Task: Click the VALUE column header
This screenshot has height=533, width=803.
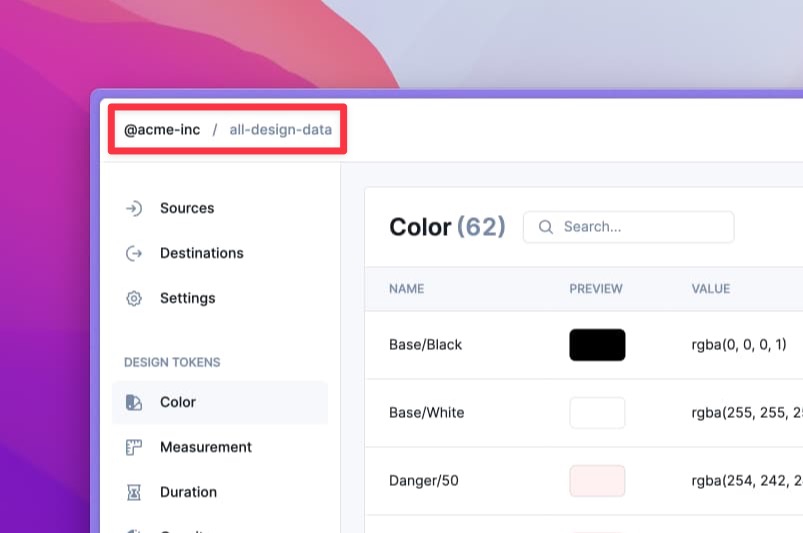Action: pos(710,289)
